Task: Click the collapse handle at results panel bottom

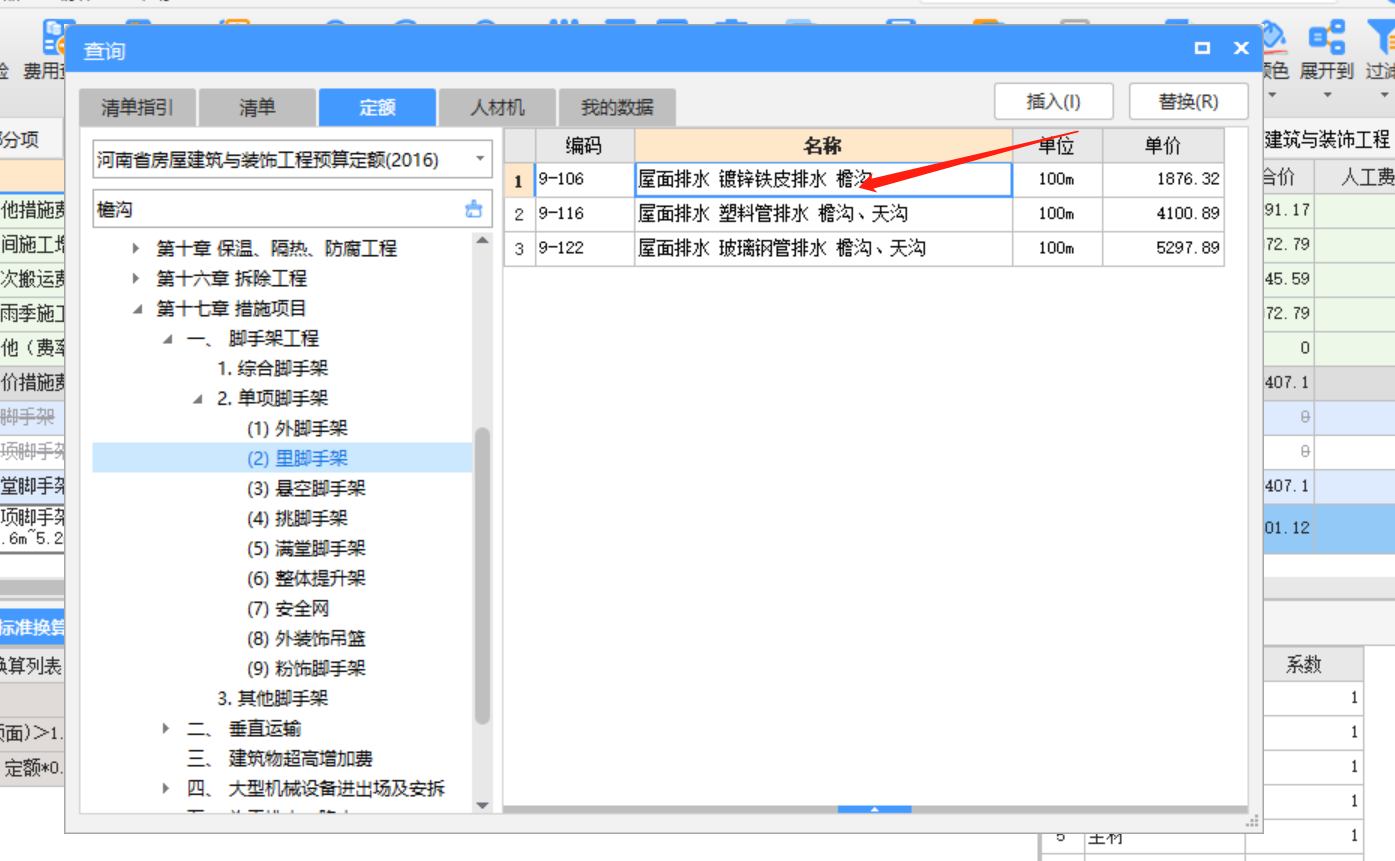Action: tap(875, 809)
